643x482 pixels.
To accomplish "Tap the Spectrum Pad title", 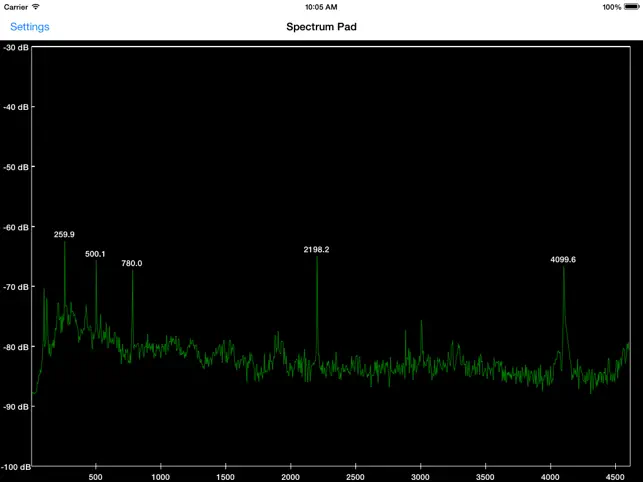I will pos(322,27).
